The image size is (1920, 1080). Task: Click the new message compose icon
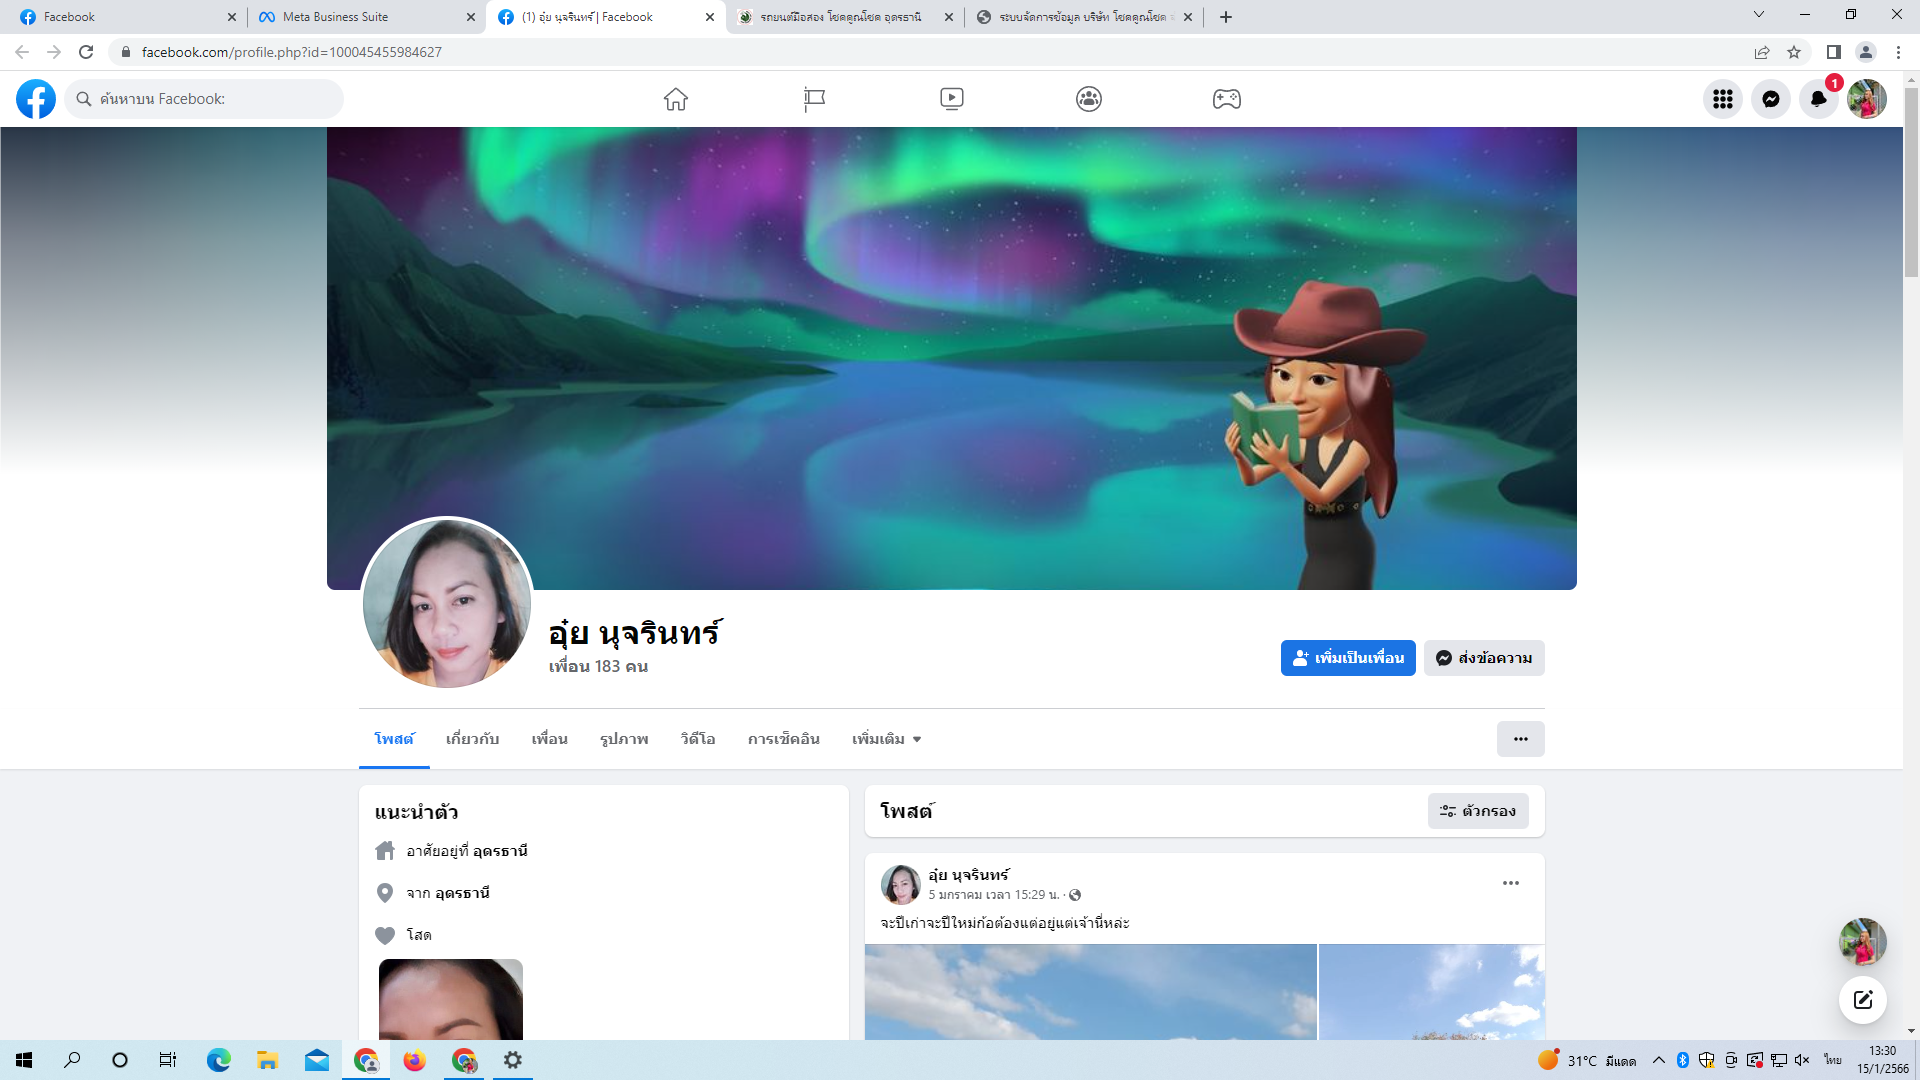pos(1862,999)
